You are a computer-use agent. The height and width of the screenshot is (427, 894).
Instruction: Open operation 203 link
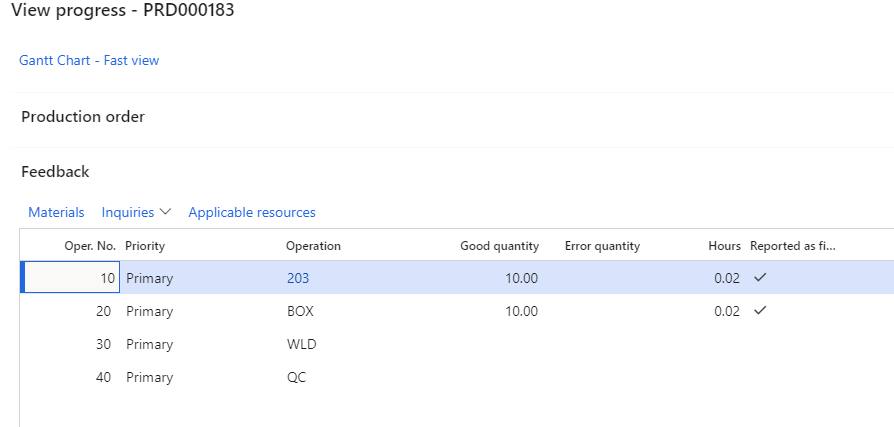[298, 278]
